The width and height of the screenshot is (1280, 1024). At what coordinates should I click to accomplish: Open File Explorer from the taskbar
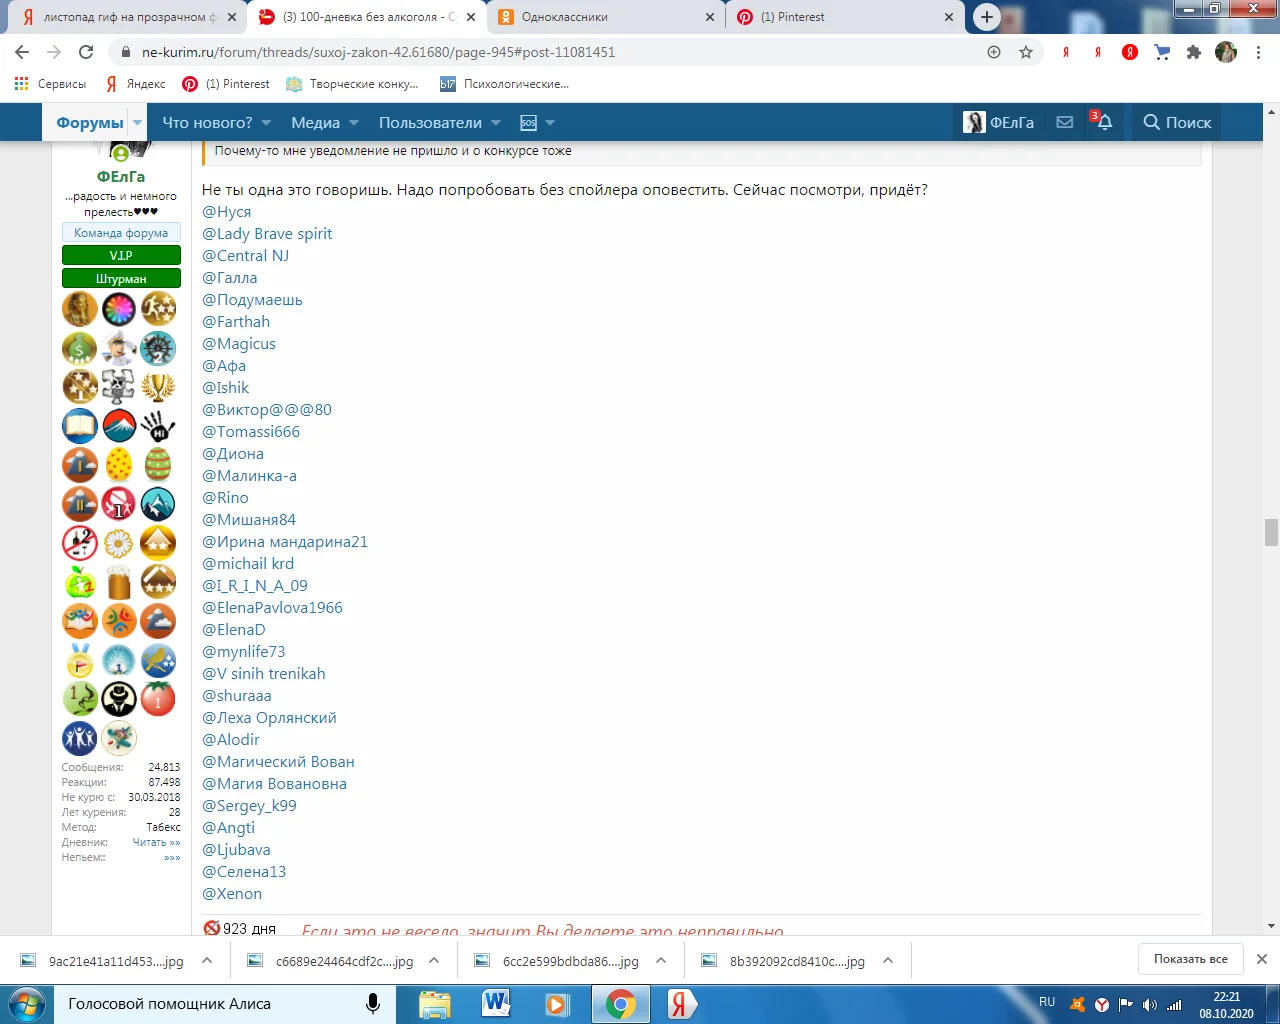434,1004
